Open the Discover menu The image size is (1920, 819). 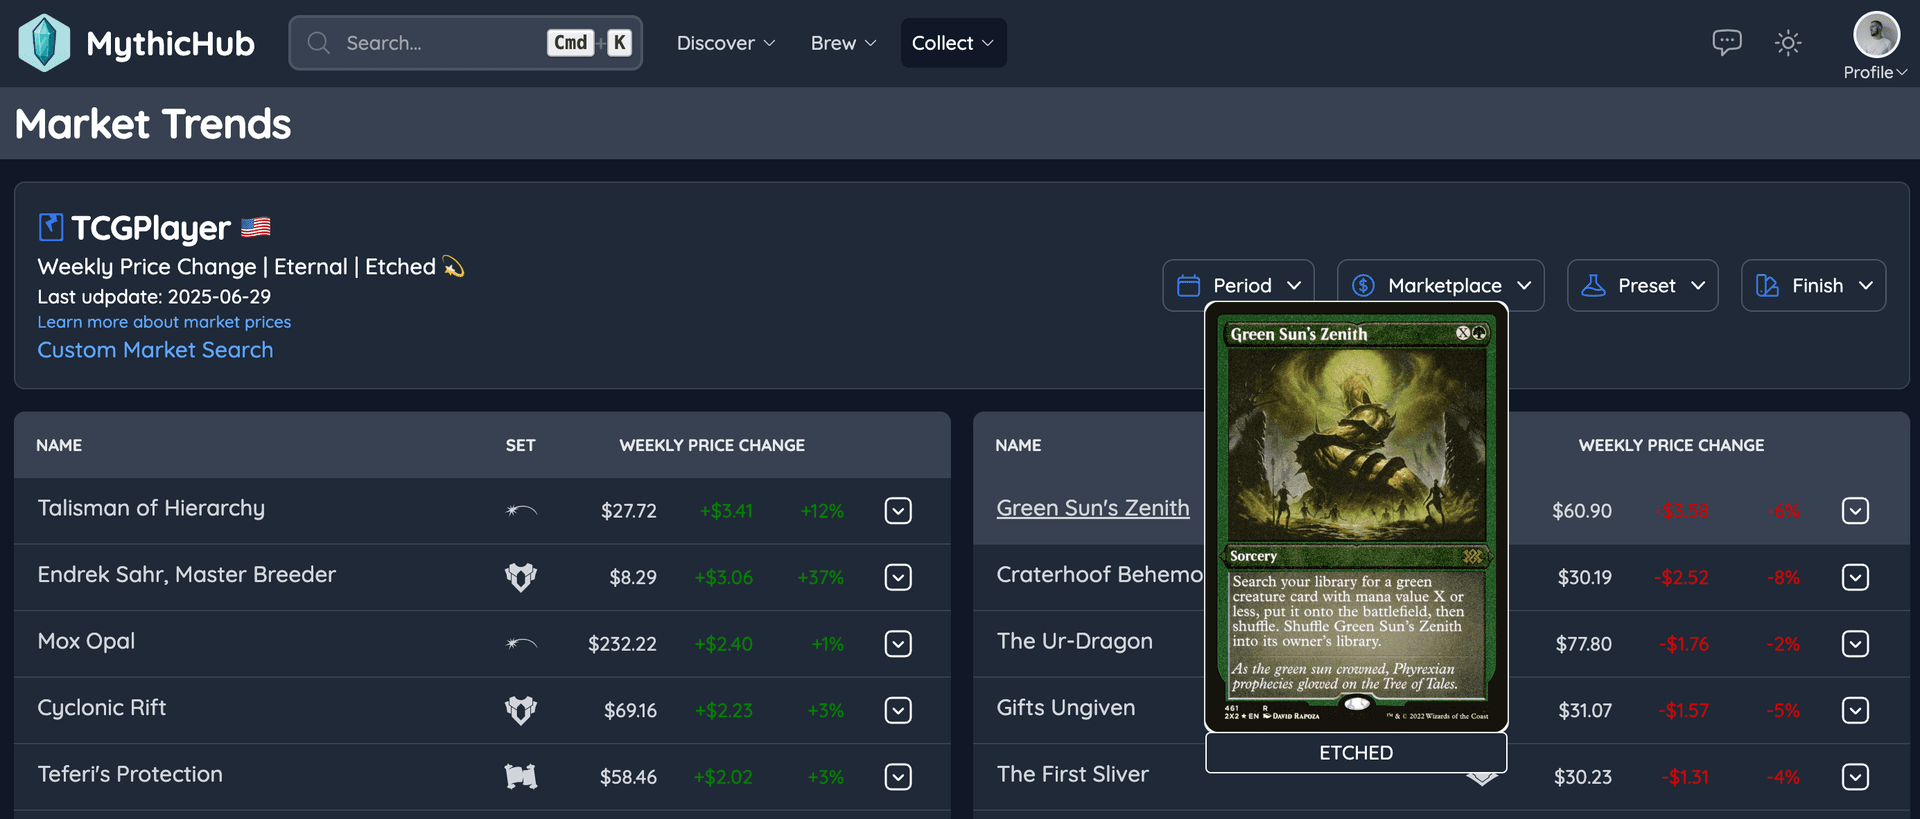tap(726, 43)
